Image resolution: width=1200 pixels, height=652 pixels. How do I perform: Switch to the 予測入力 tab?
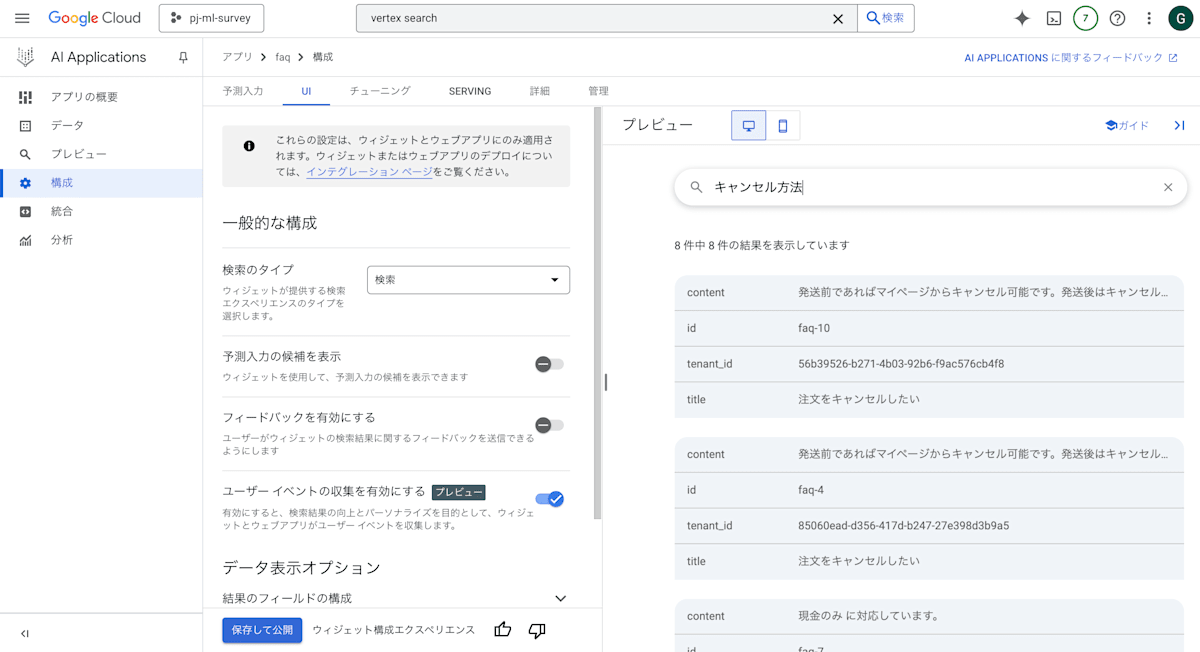pos(243,91)
